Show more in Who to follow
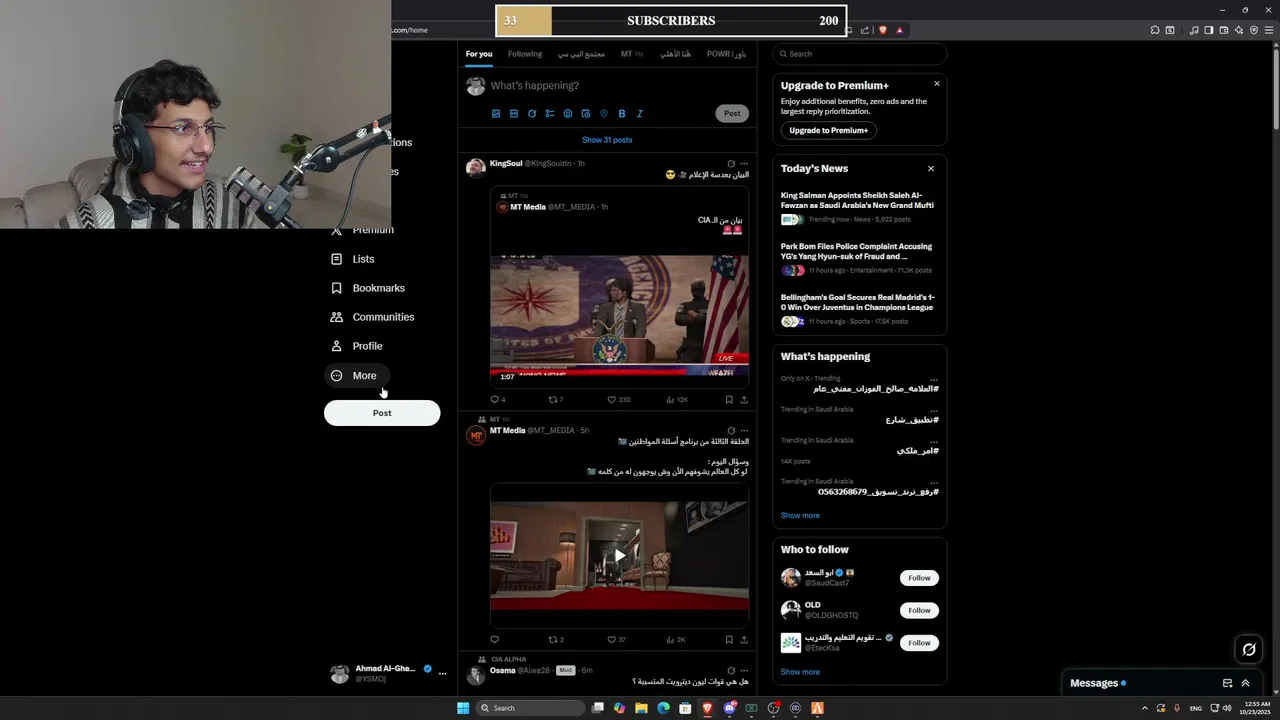 pyautogui.click(x=800, y=672)
